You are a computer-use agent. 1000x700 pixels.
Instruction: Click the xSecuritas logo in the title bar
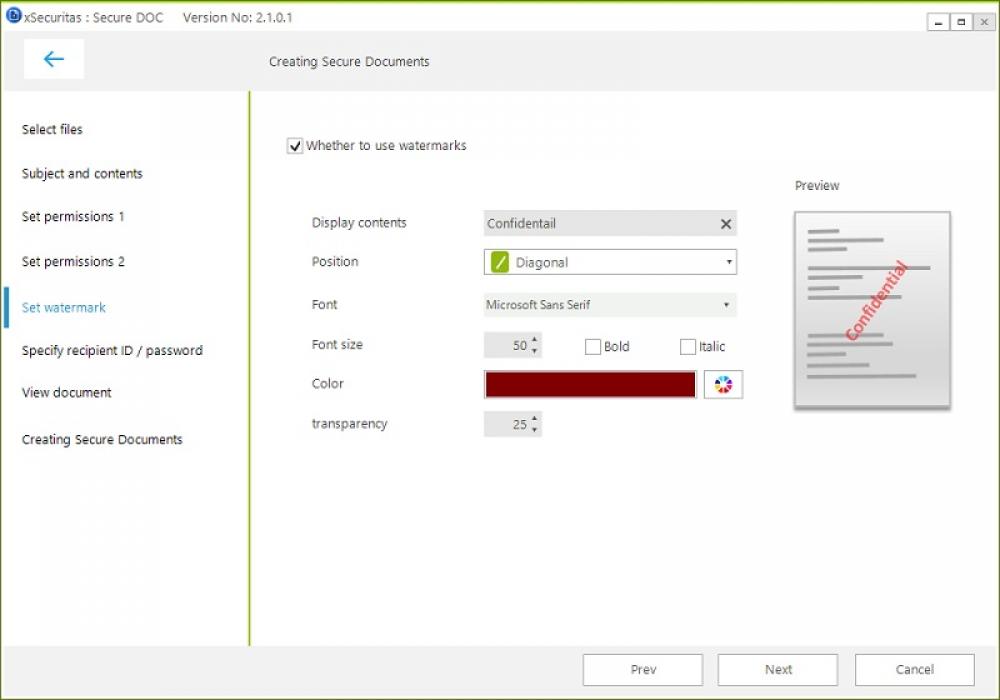click(12, 16)
